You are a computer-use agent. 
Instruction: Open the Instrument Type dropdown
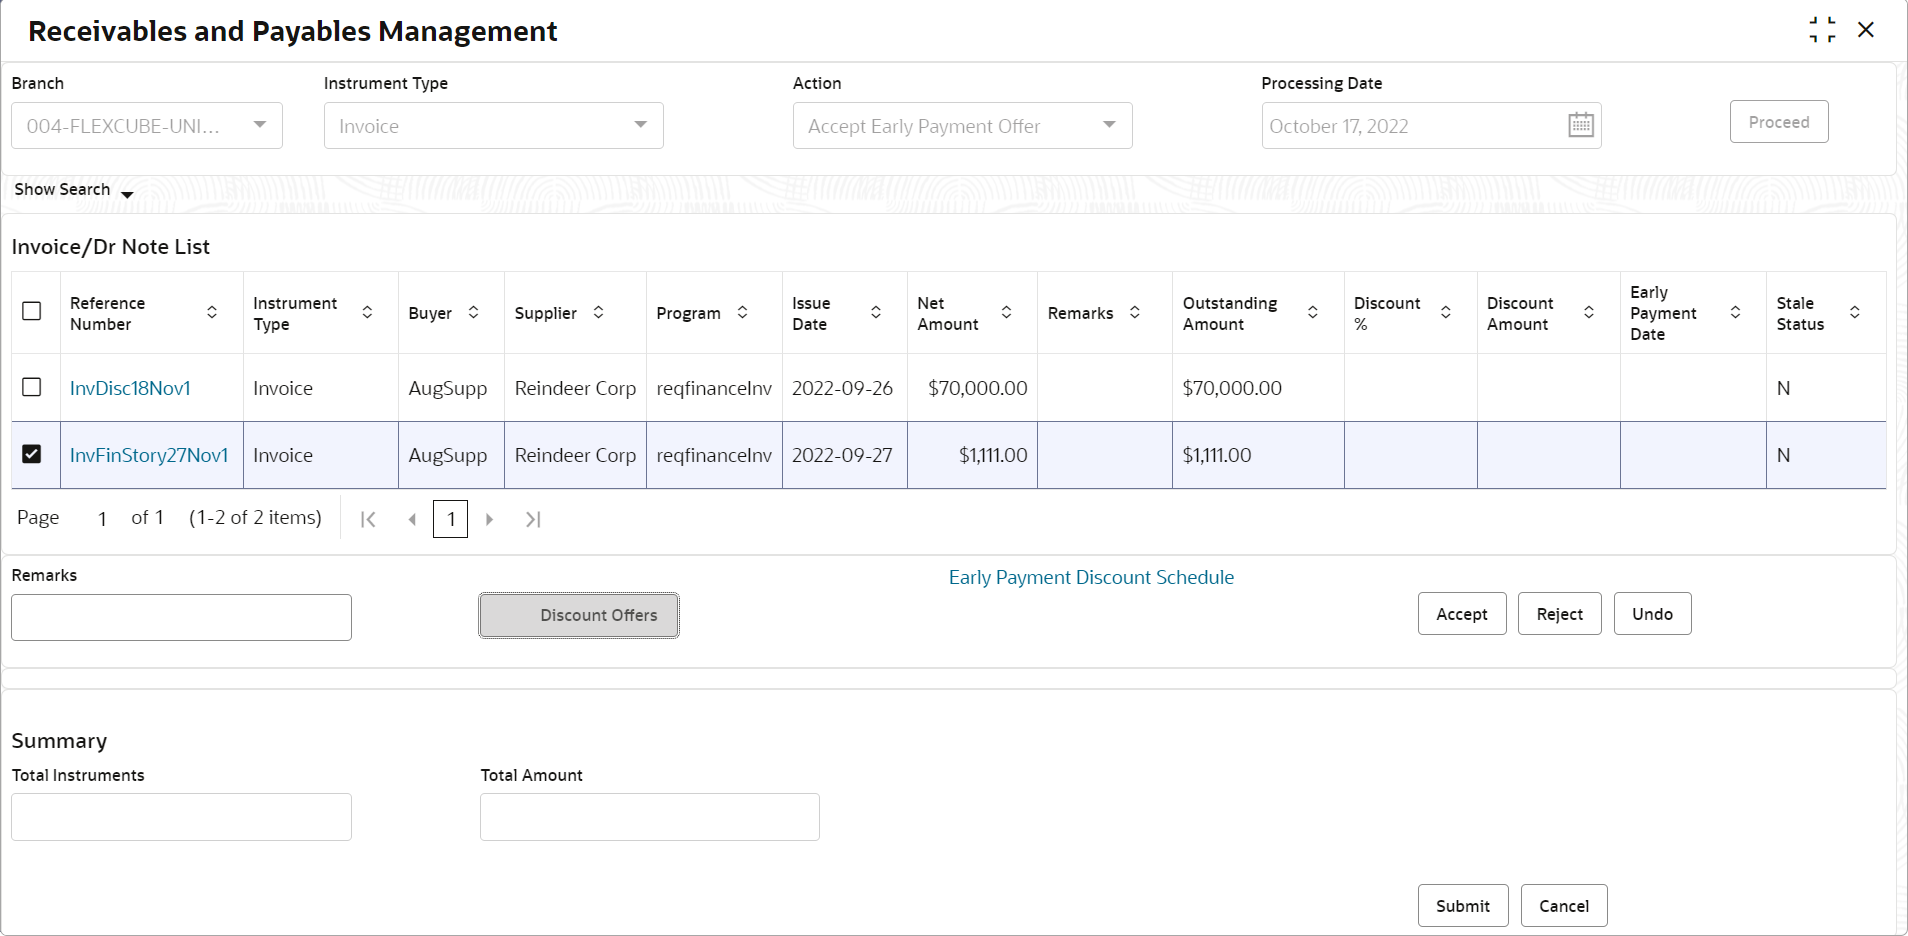coord(494,126)
